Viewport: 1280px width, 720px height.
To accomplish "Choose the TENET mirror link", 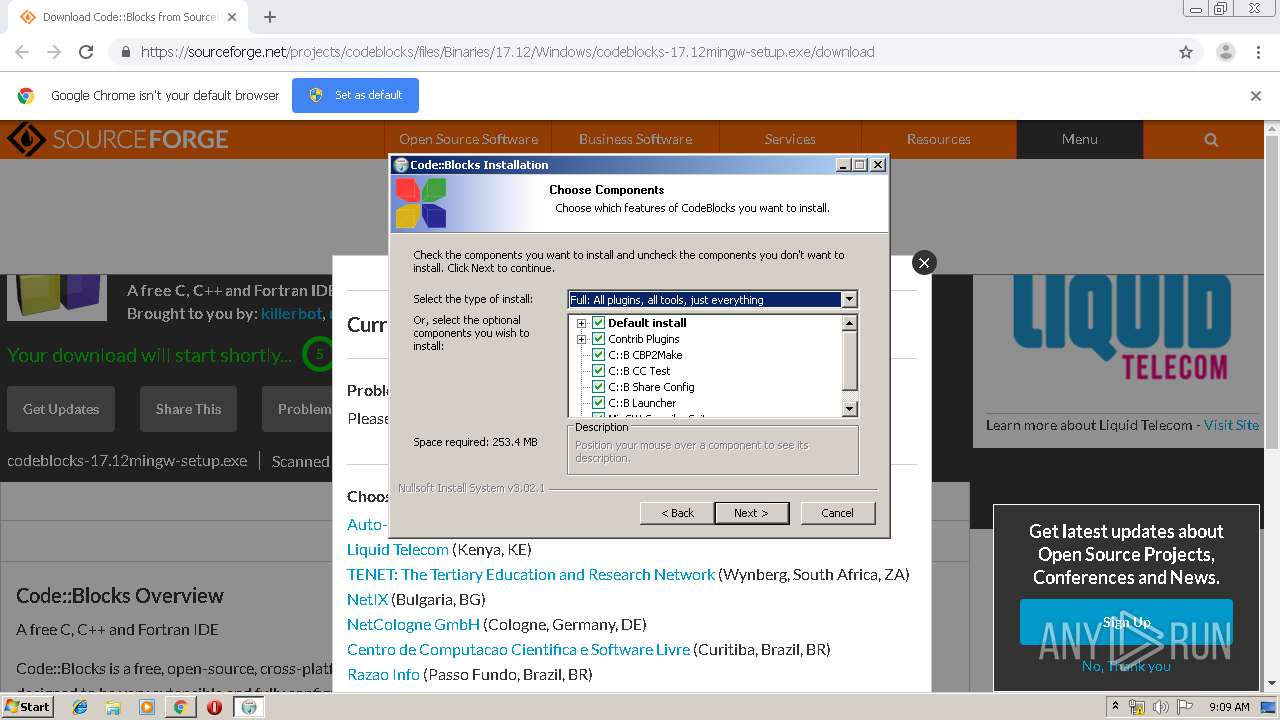I will pos(531,574).
